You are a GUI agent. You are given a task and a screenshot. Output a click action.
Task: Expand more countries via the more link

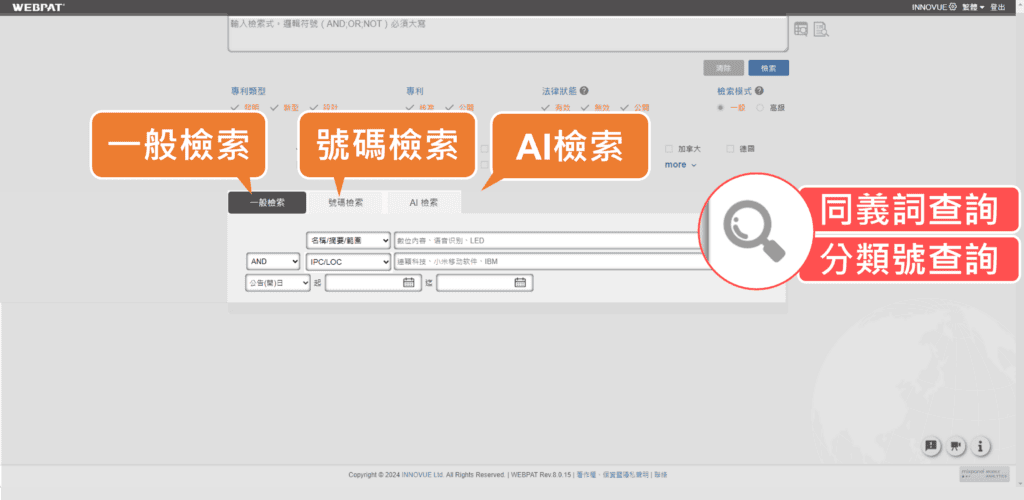coord(680,165)
